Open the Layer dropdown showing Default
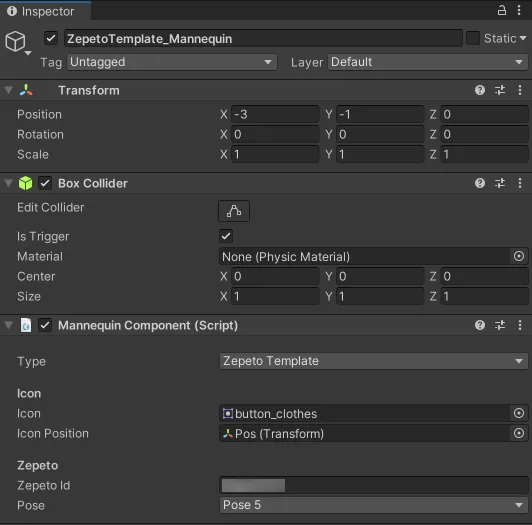This screenshot has height=525, width=532. (x=428, y=62)
